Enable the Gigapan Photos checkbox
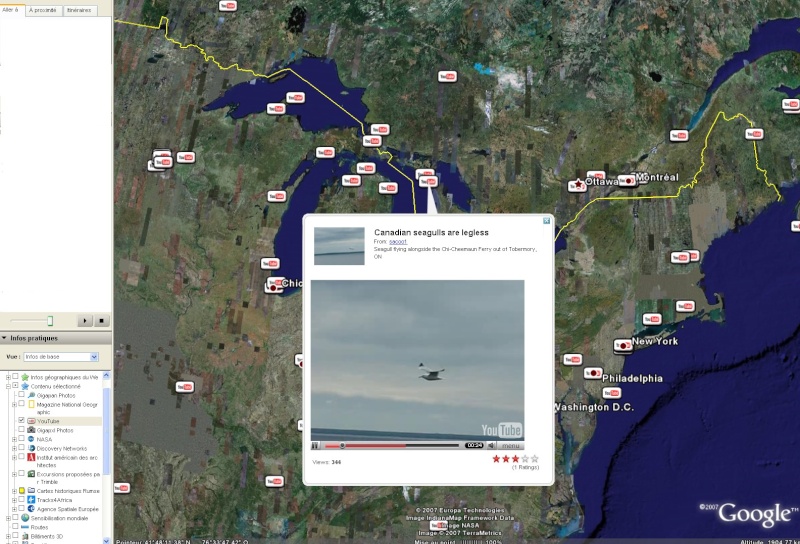The height and width of the screenshot is (544, 800). pyautogui.click(x=21, y=394)
